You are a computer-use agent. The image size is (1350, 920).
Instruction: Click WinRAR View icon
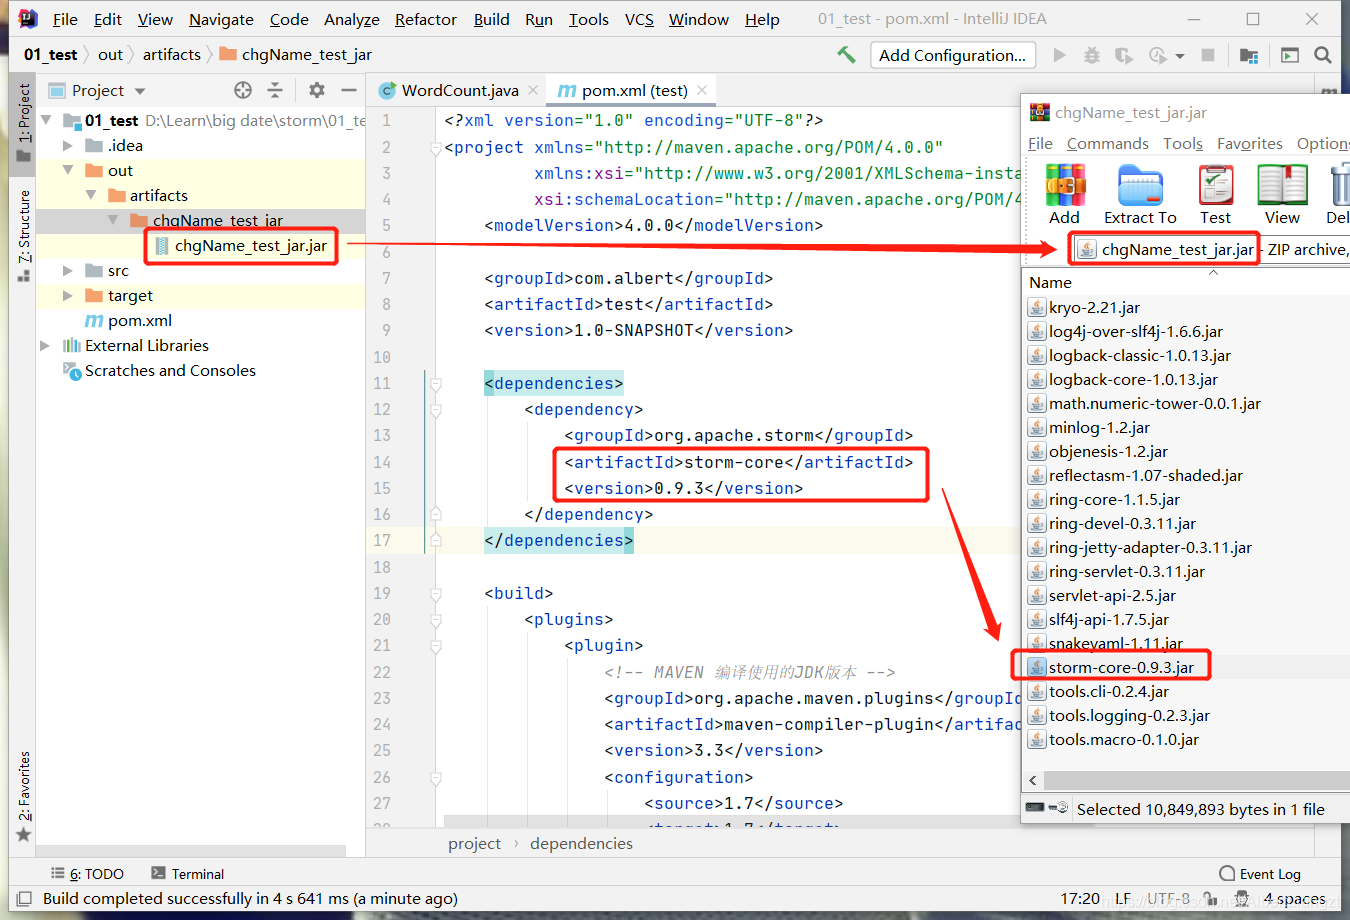[x=1282, y=196]
